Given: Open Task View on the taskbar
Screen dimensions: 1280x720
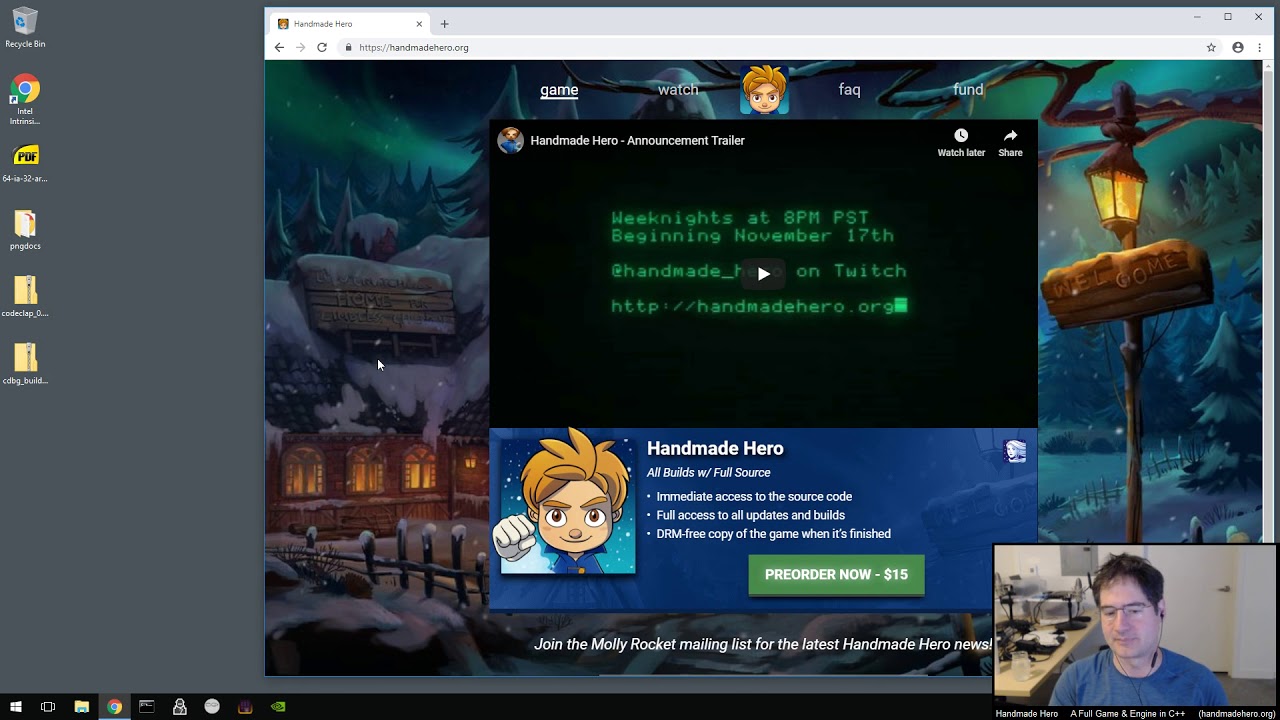Looking at the screenshot, I should coord(48,707).
